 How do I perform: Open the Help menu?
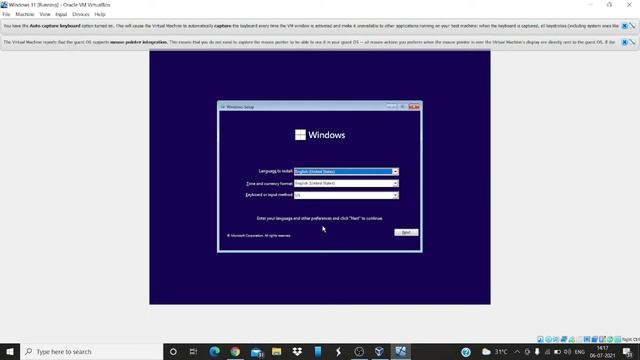click(100, 14)
